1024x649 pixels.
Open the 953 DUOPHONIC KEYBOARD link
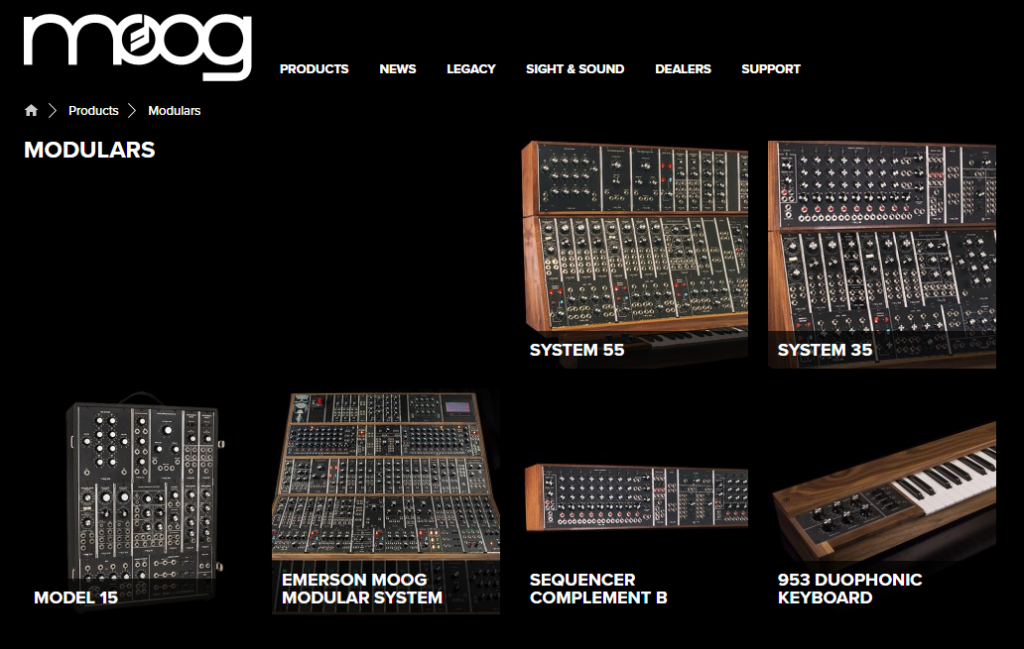[850, 587]
